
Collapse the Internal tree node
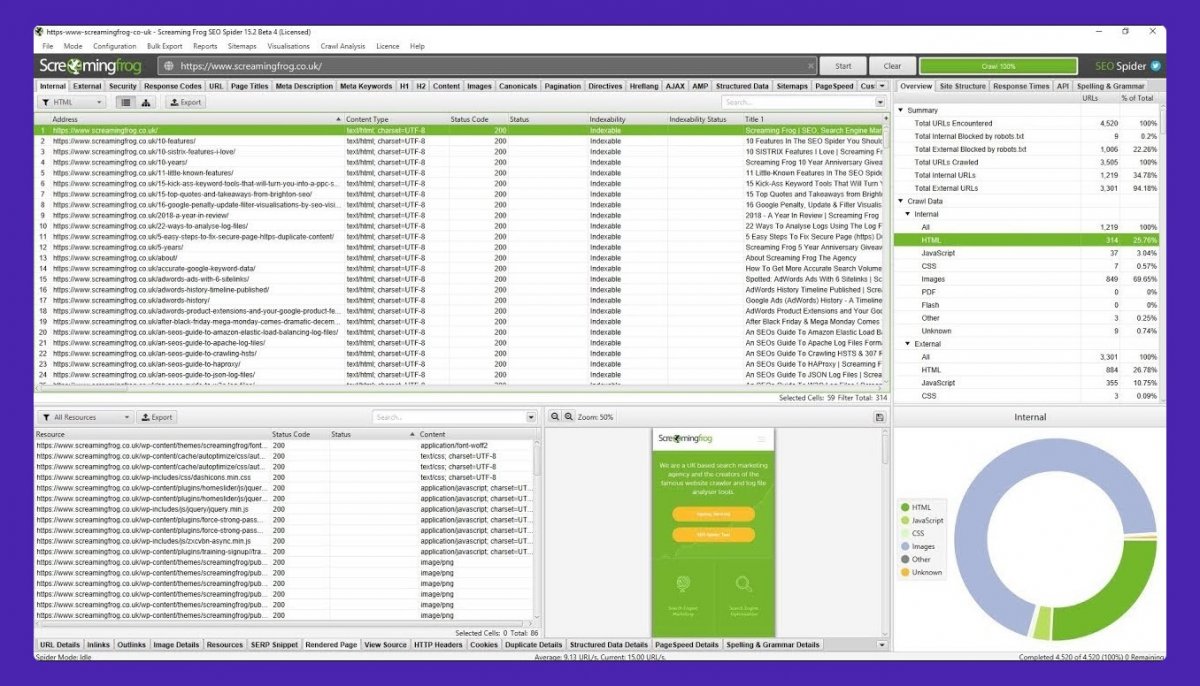tap(908, 214)
